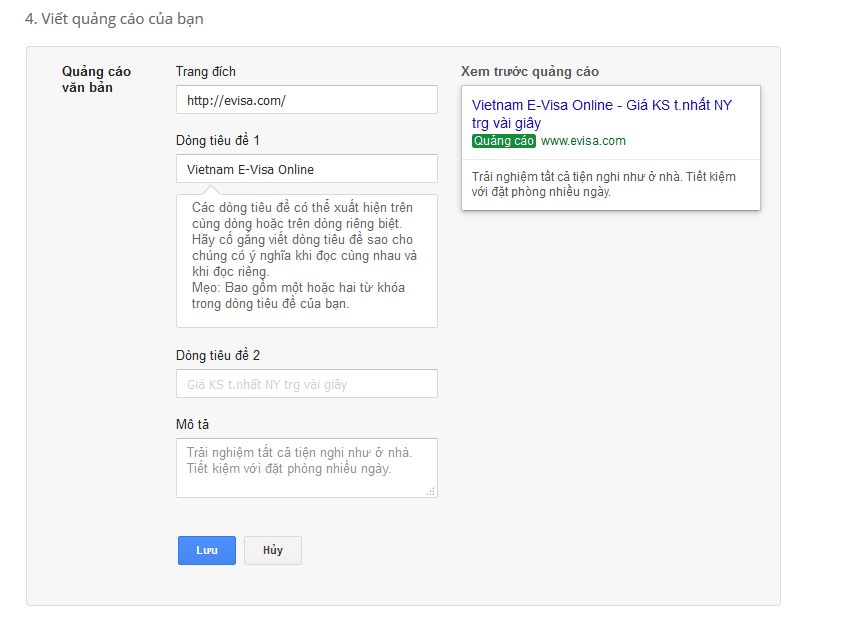Open the ad preview headline link
This screenshot has width=841, height=617.
(602, 114)
